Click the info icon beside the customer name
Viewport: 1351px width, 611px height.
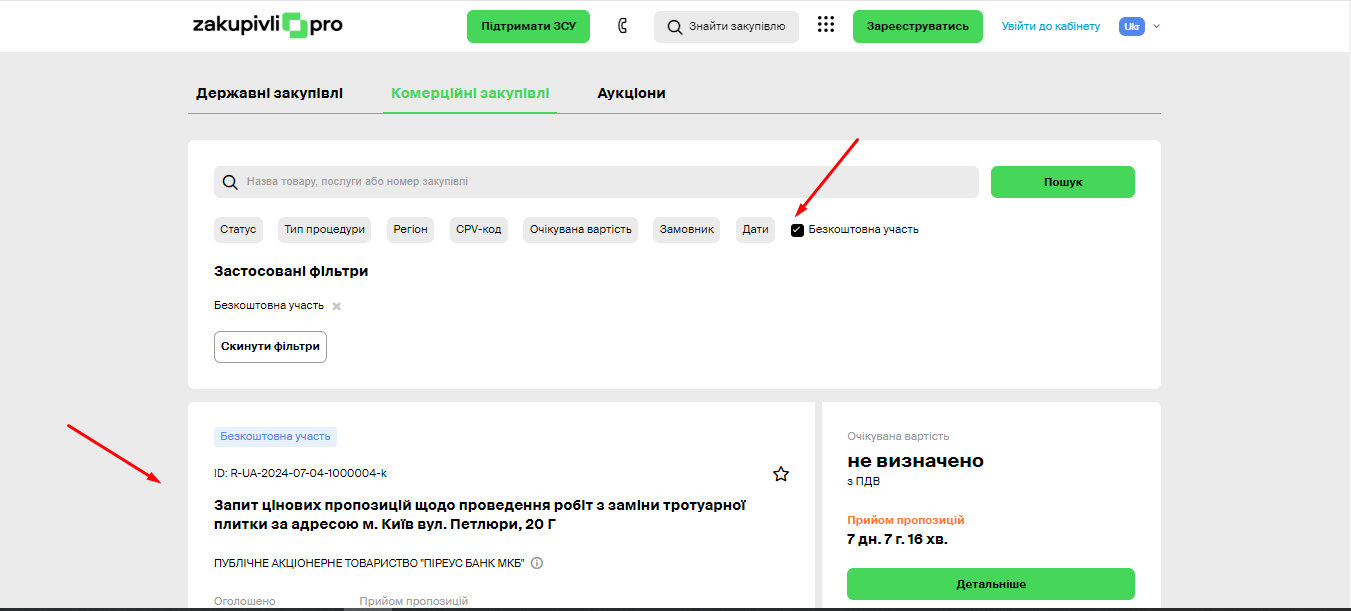coord(537,563)
